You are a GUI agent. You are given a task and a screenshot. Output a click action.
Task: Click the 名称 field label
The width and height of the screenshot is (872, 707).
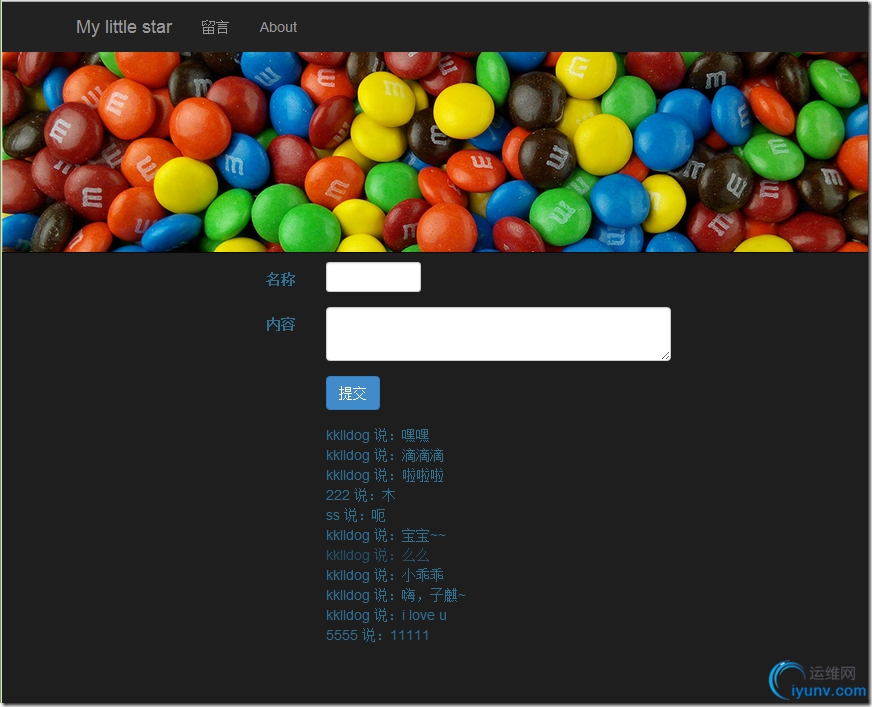pyautogui.click(x=280, y=279)
